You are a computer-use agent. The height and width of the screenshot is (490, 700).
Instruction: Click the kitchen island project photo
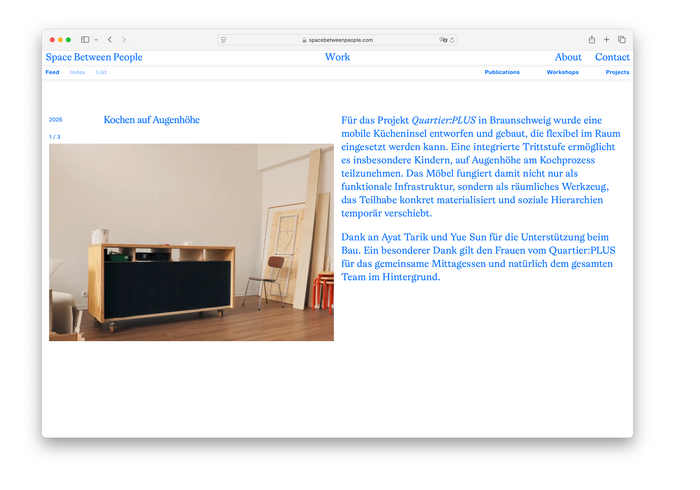pos(191,242)
